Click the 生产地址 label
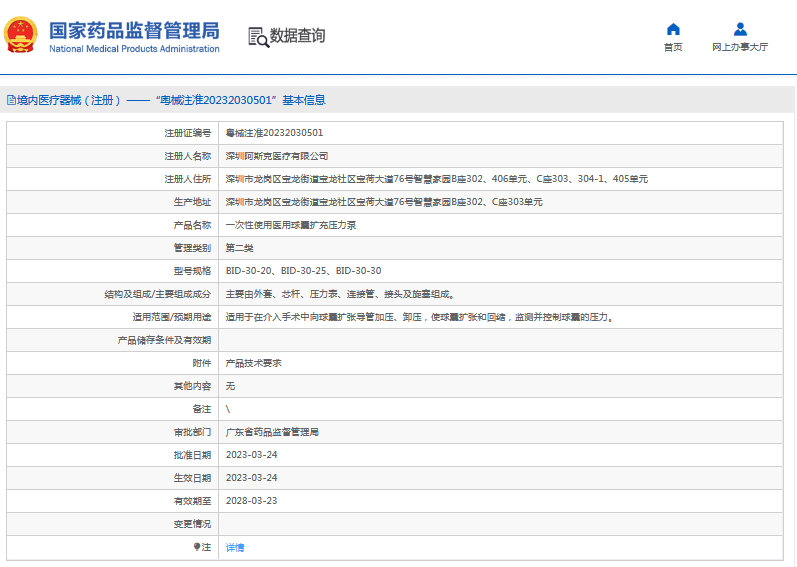Screen dimensions: 797x567 (192, 202)
